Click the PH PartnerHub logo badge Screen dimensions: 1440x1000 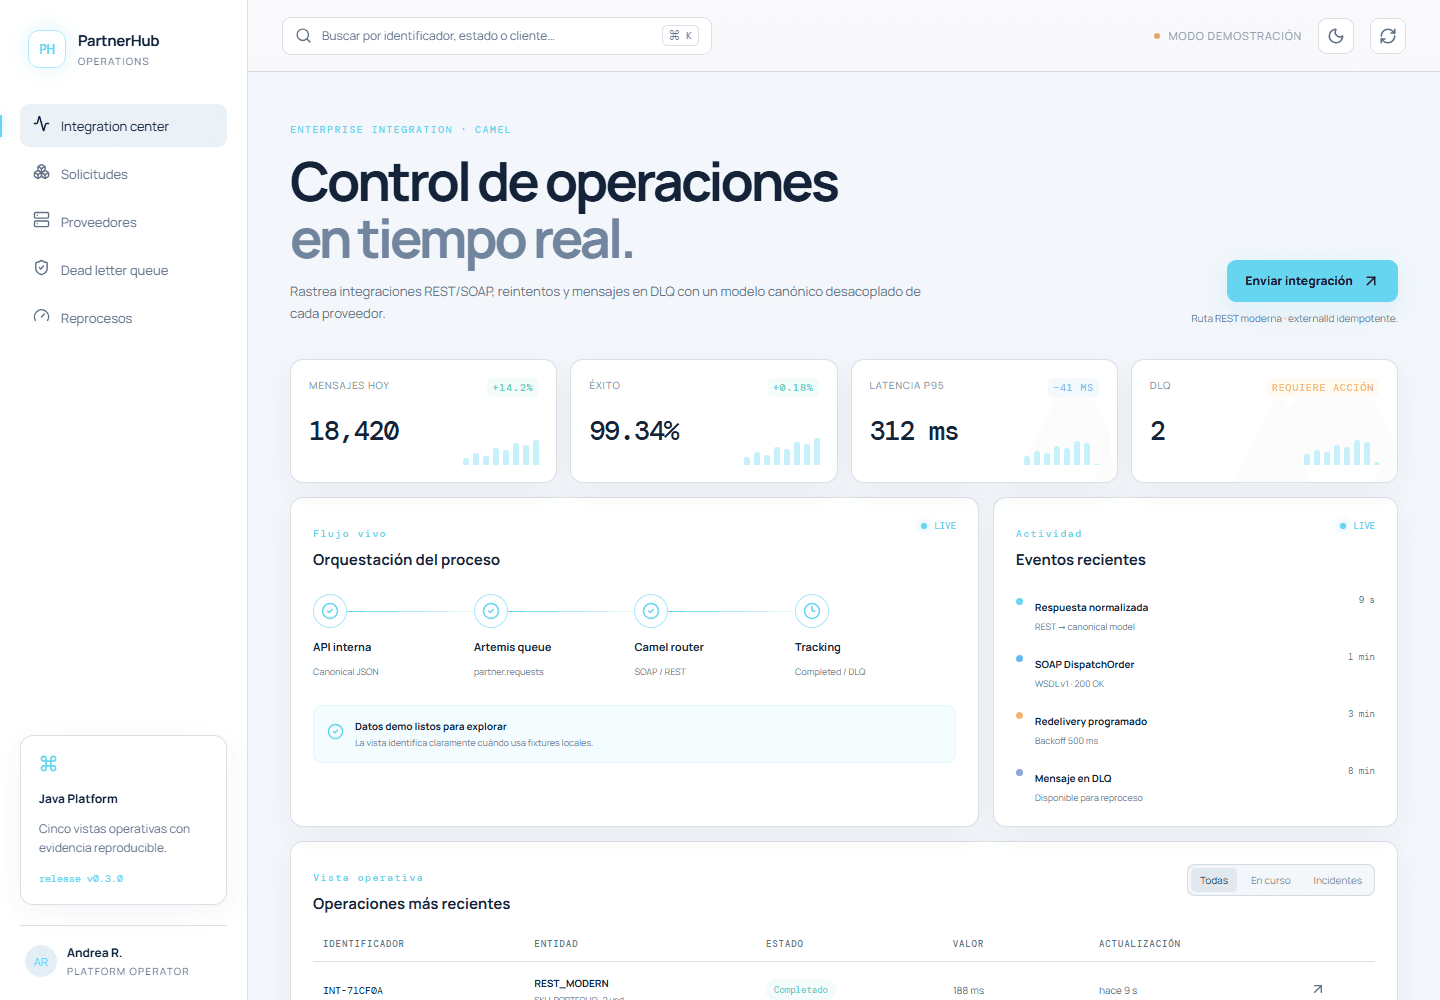[47, 49]
